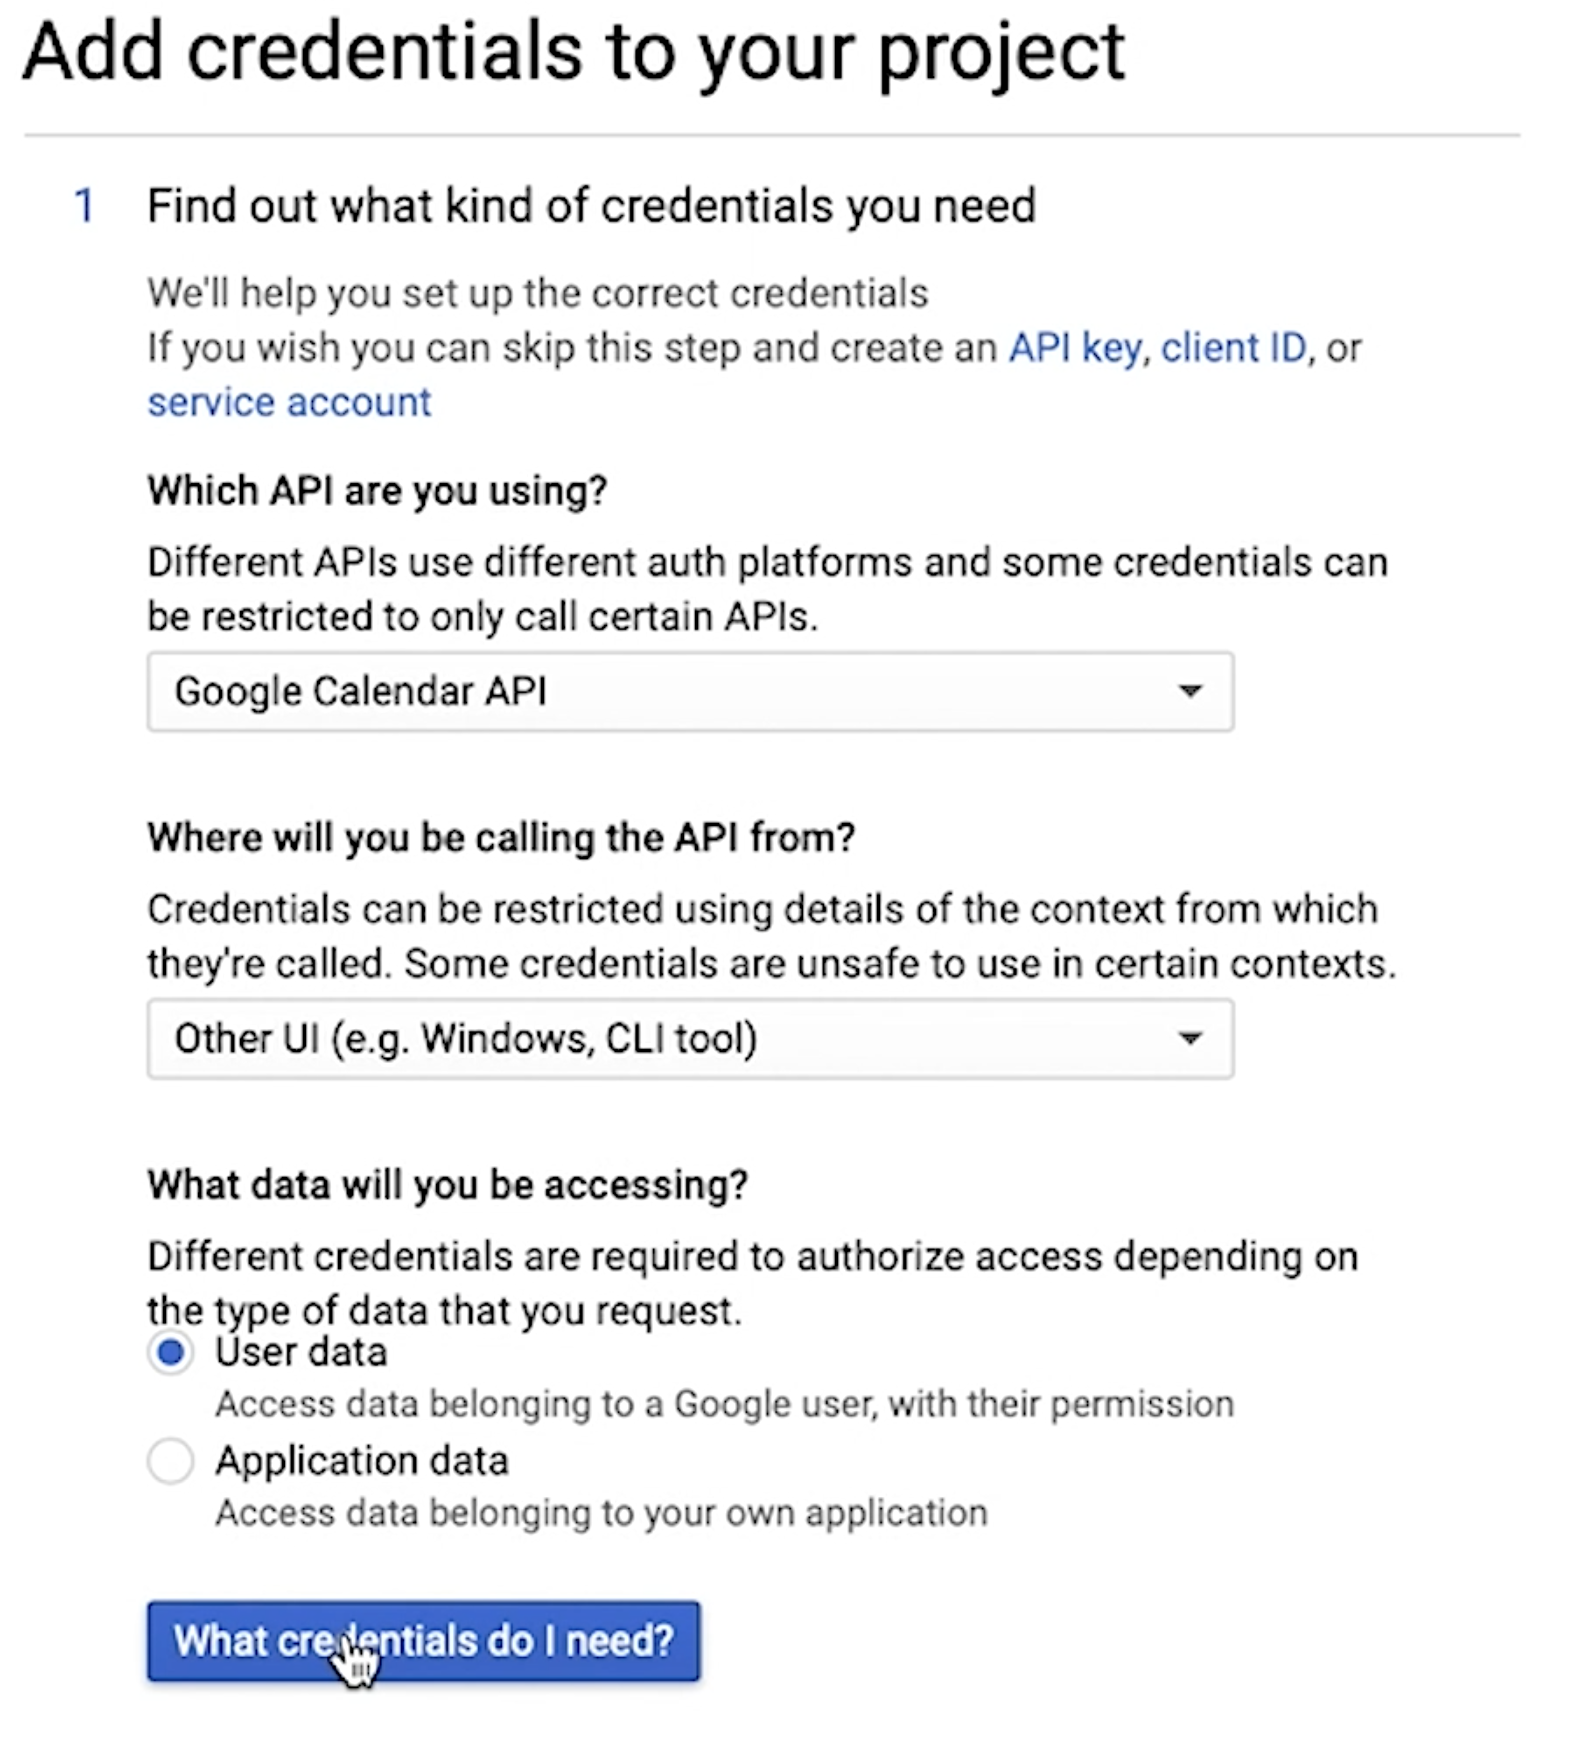Click the What credentials do I need button
The width and height of the screenshot is (1588, 1752).
tap(423, 1641)
